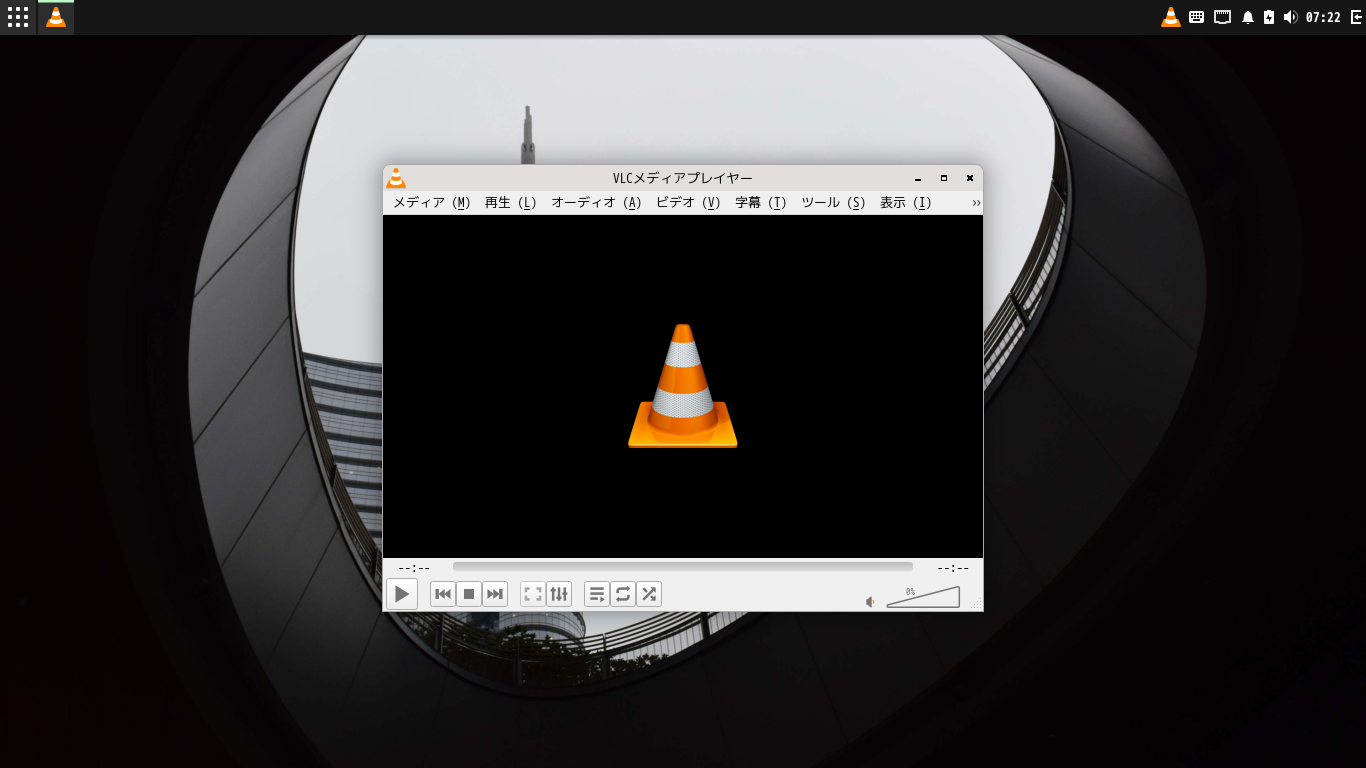Click the VLC cone tray icon

1171,17
